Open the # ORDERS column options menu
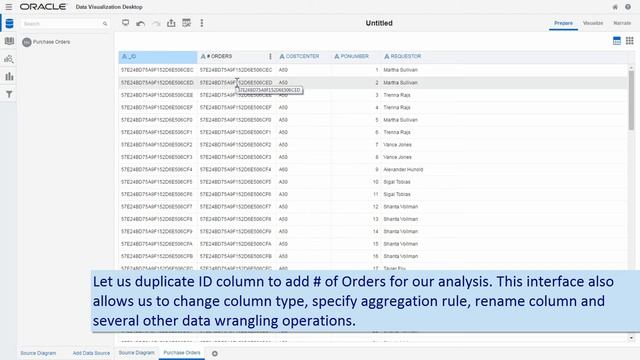Viewport: 640px width, 360px height. pyautogui.click(x=270, y=56)
